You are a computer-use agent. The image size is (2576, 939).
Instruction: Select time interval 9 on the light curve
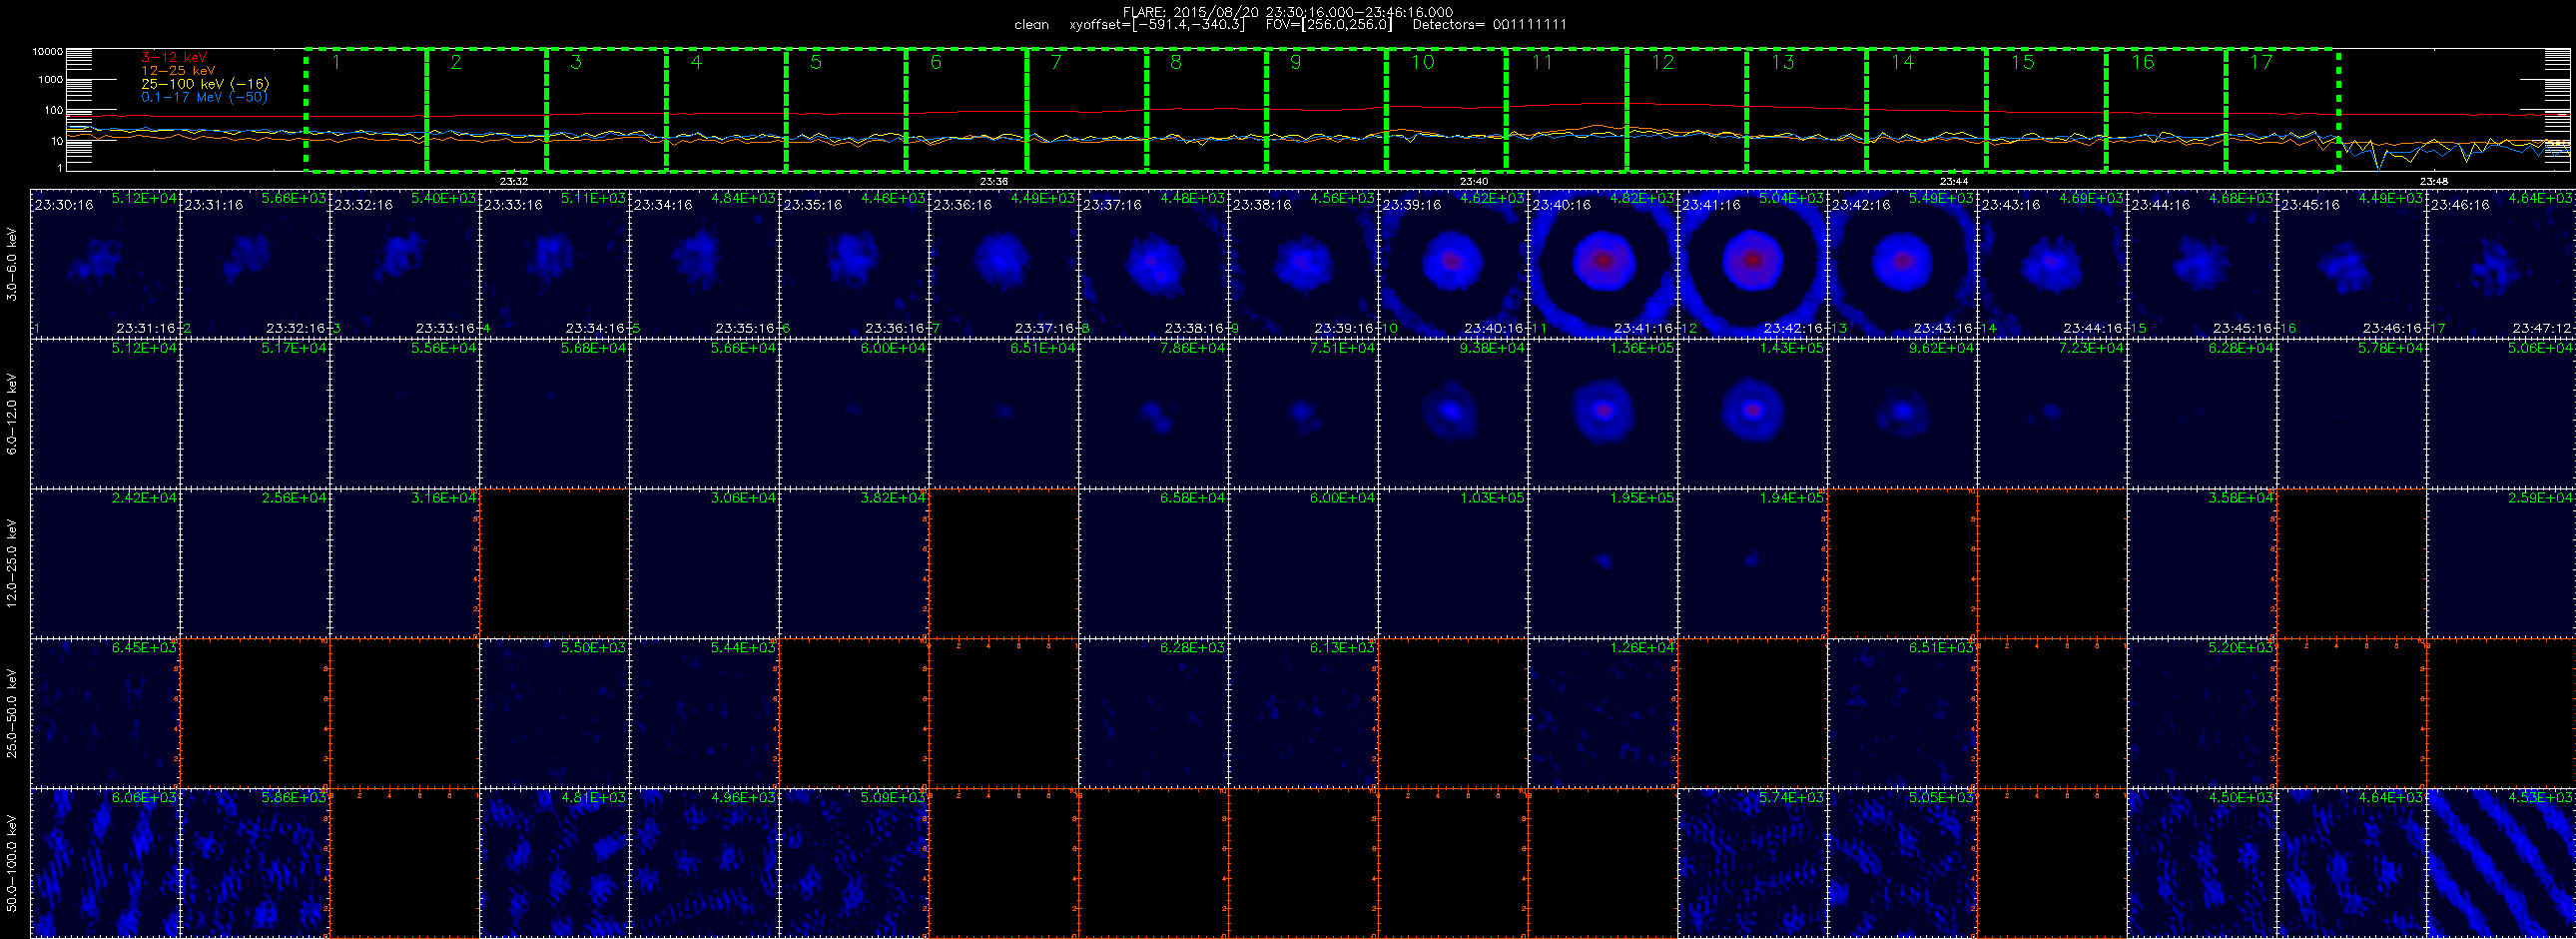(x=1326, y=110)
